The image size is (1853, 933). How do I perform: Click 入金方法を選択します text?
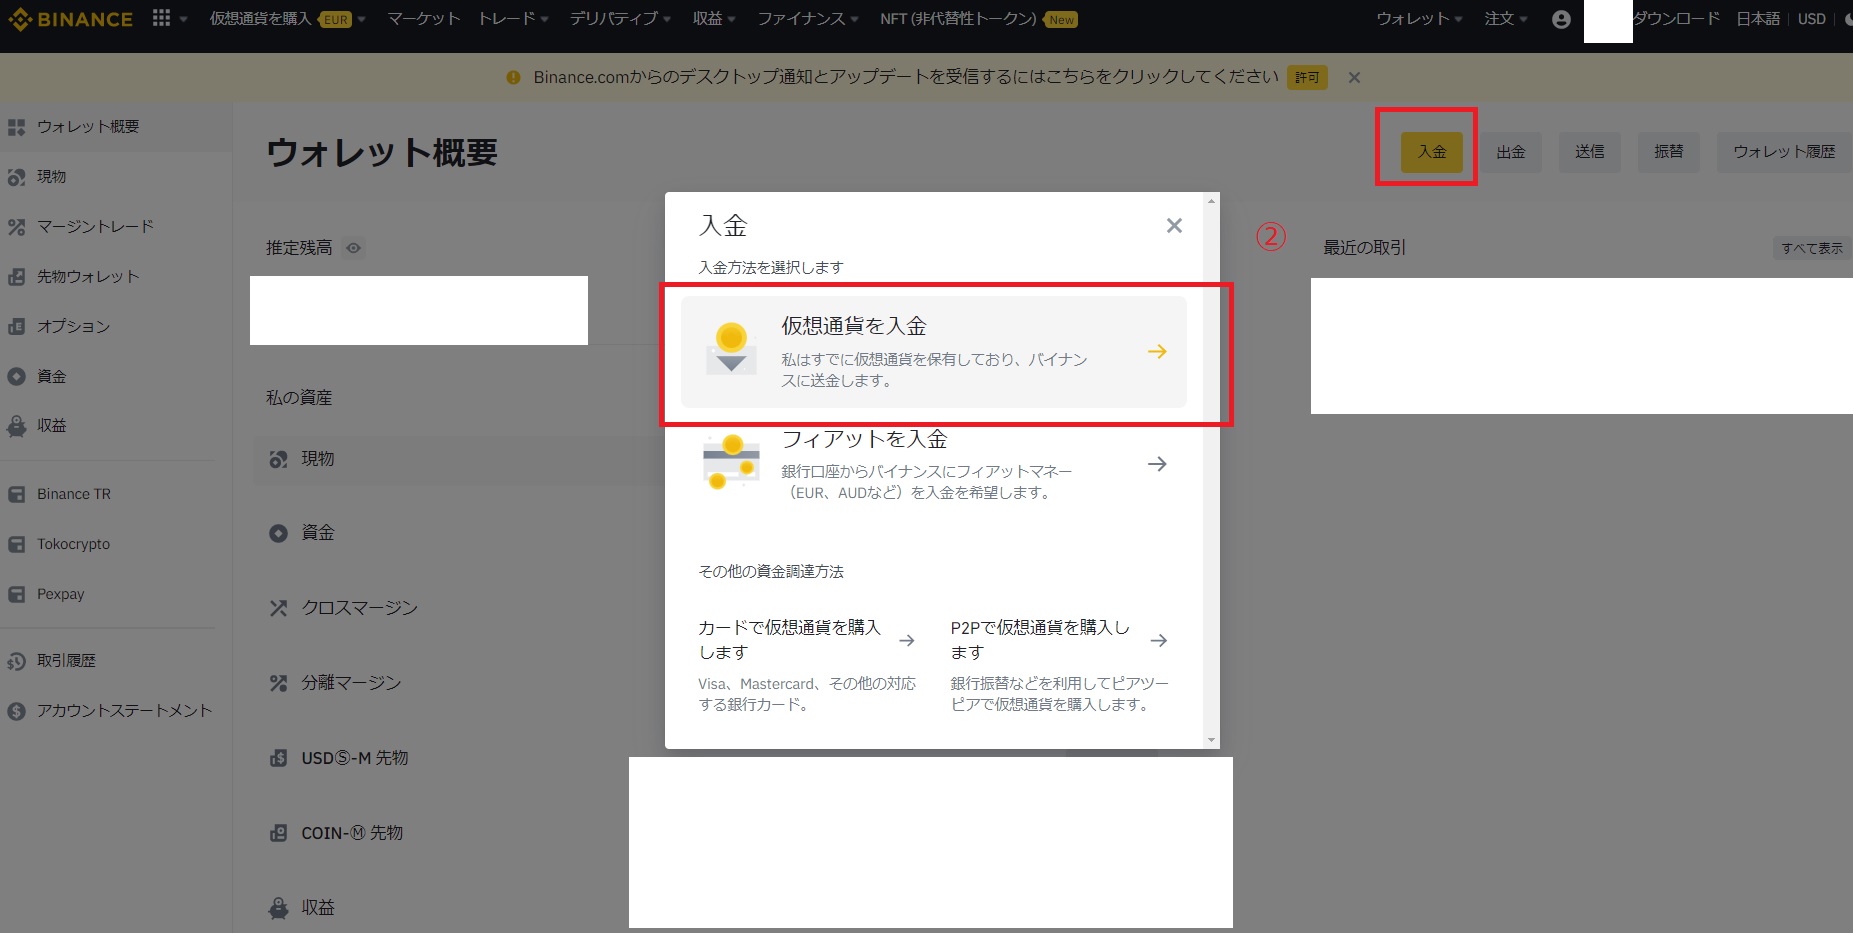tap(771, 268)
